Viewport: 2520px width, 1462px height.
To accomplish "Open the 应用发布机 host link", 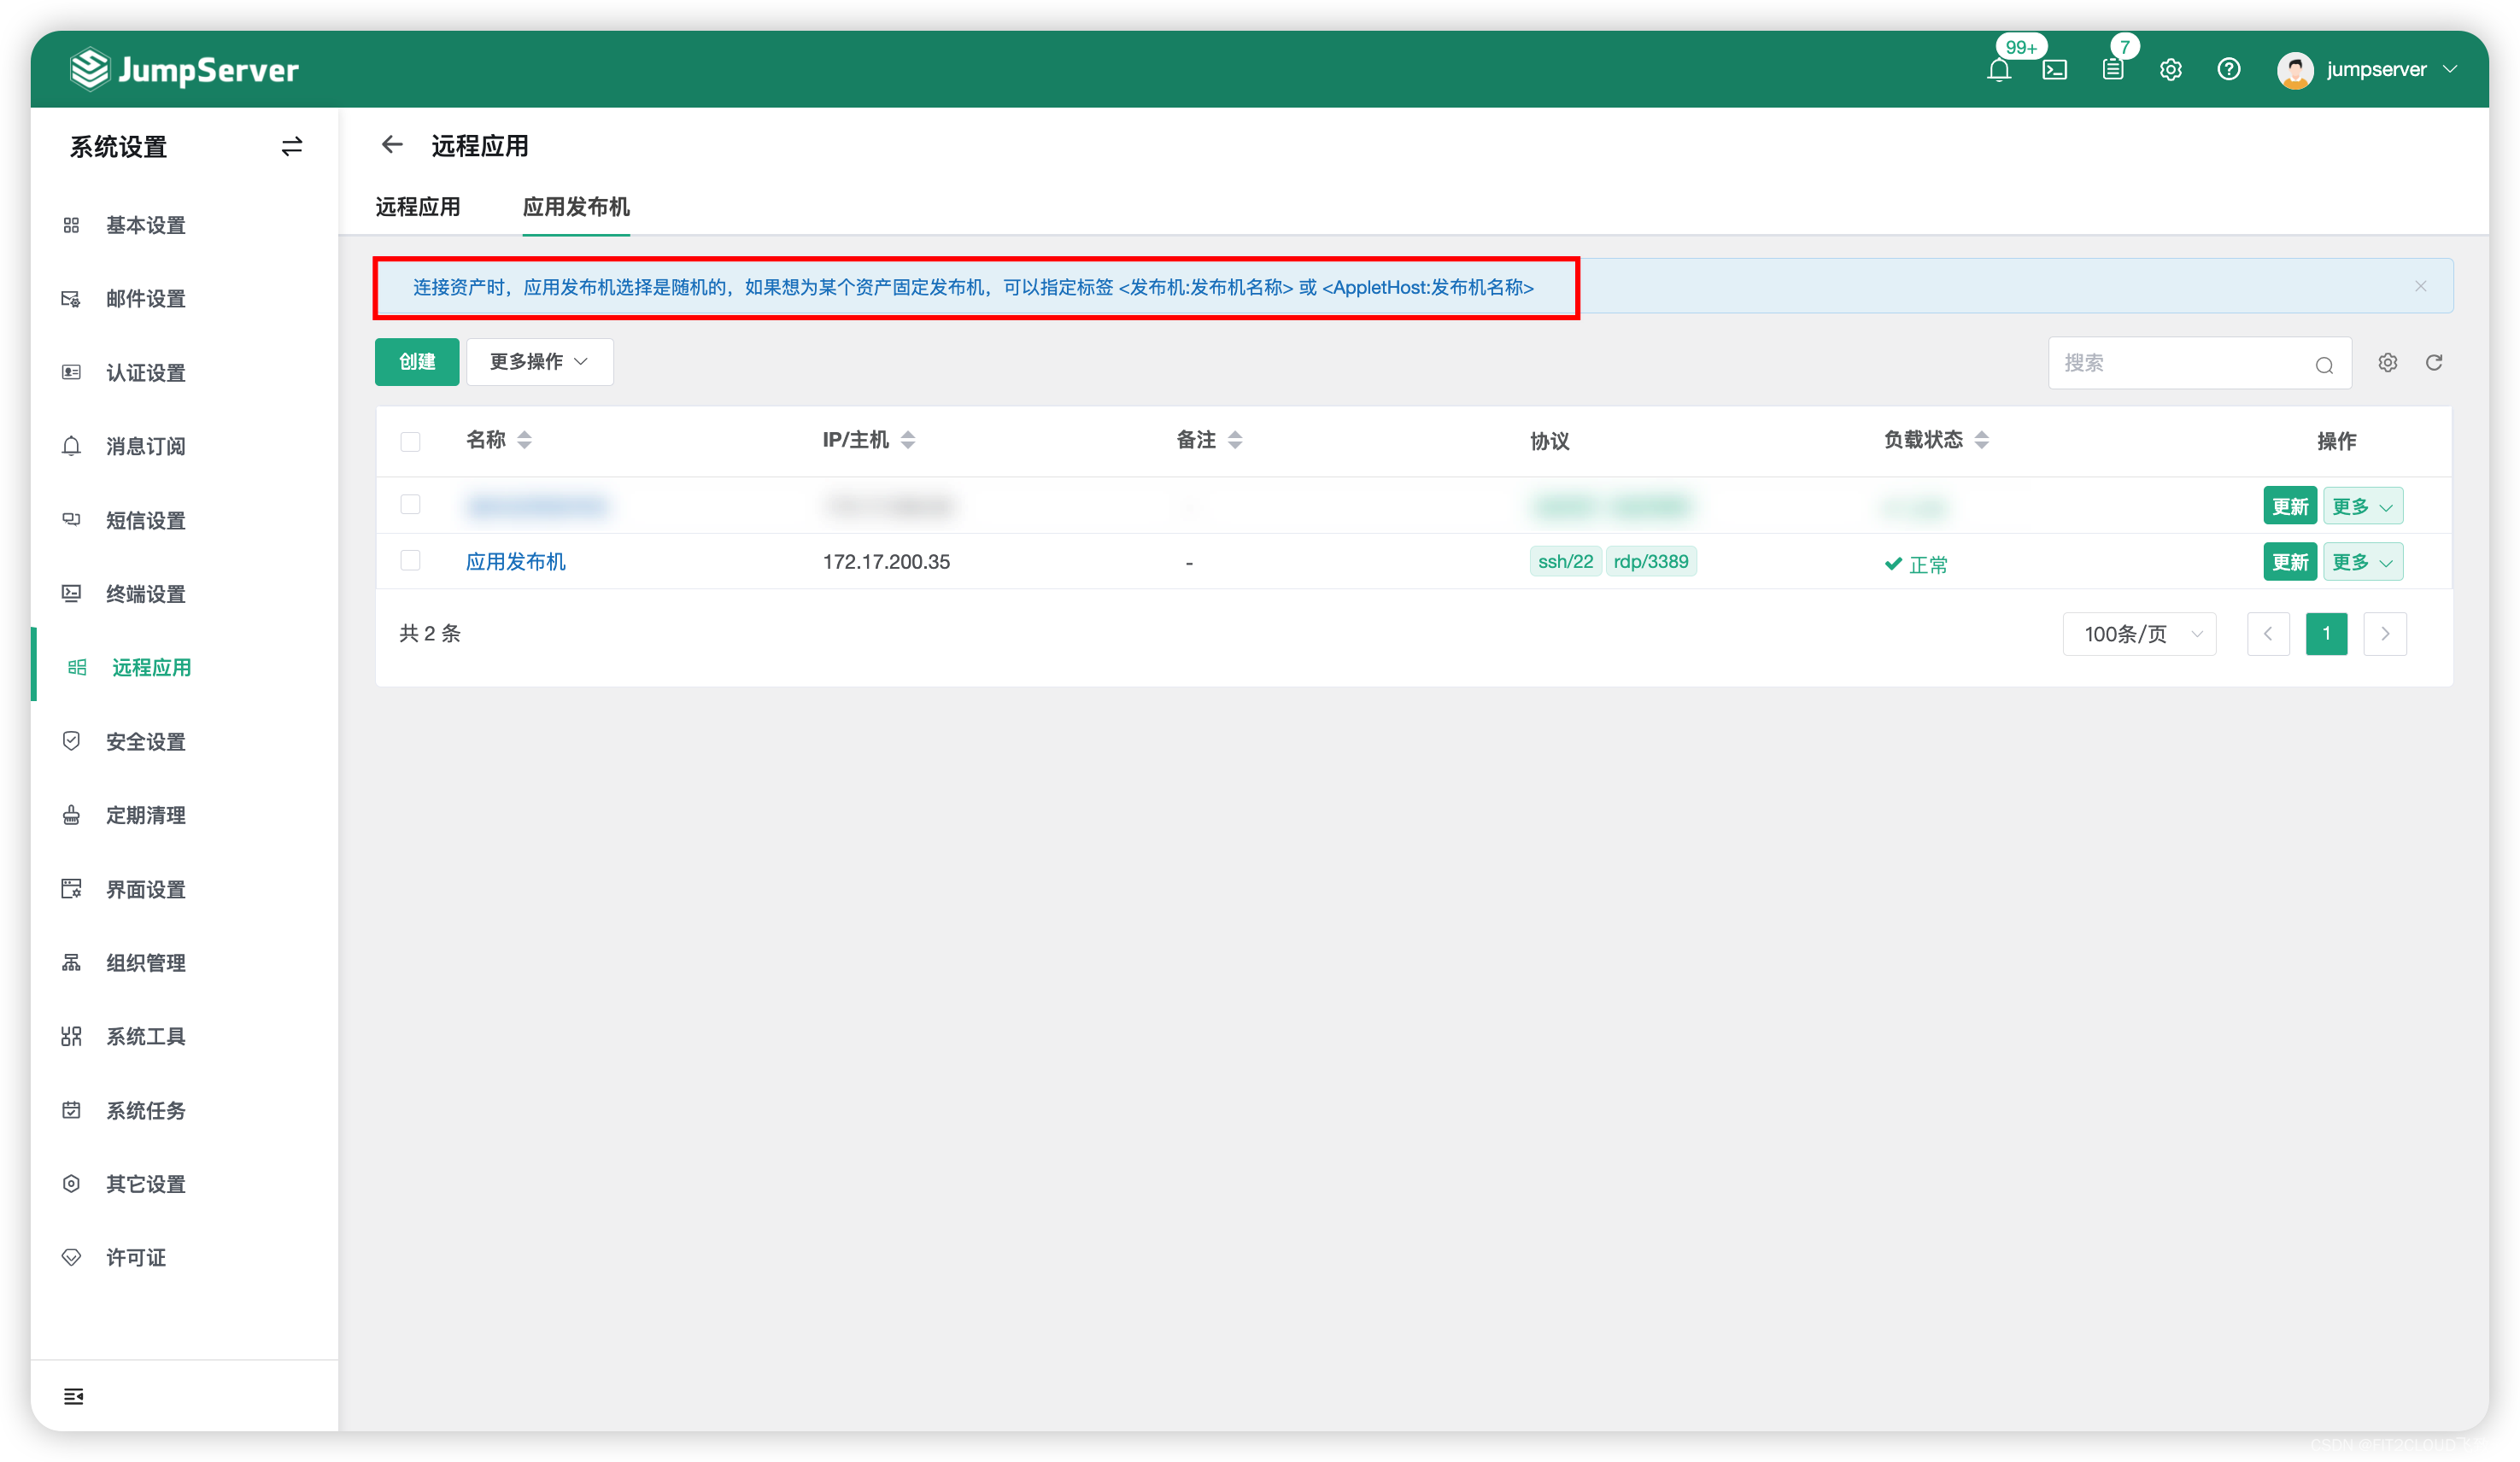I will tap(516, 561).
